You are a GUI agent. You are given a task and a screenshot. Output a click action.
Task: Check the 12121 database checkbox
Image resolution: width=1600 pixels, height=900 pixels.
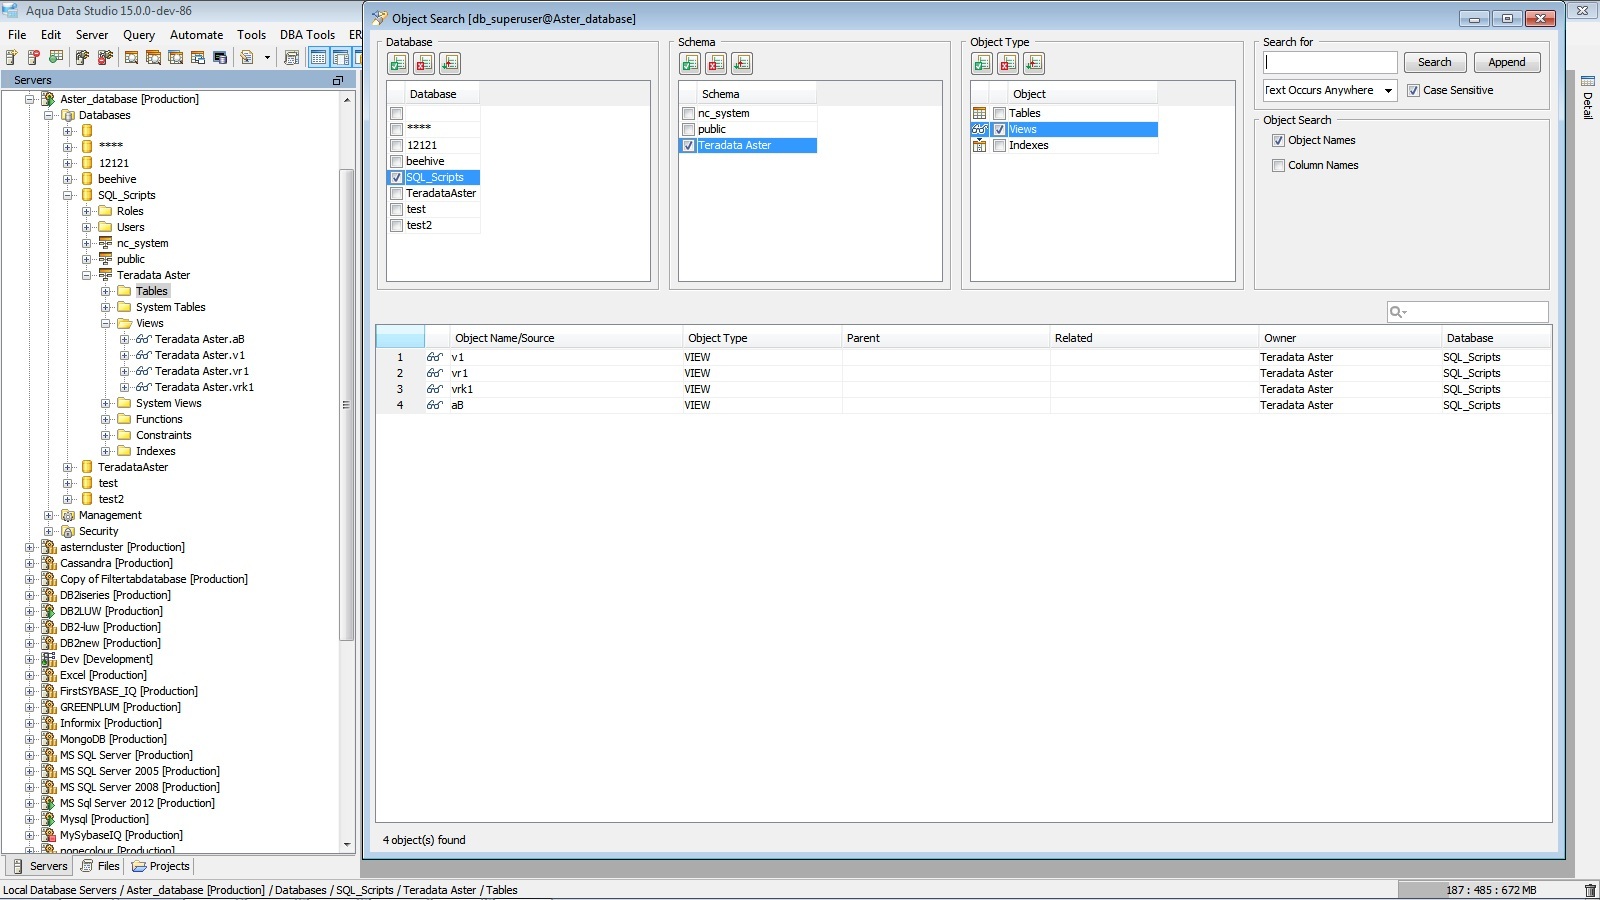point(397,145)
